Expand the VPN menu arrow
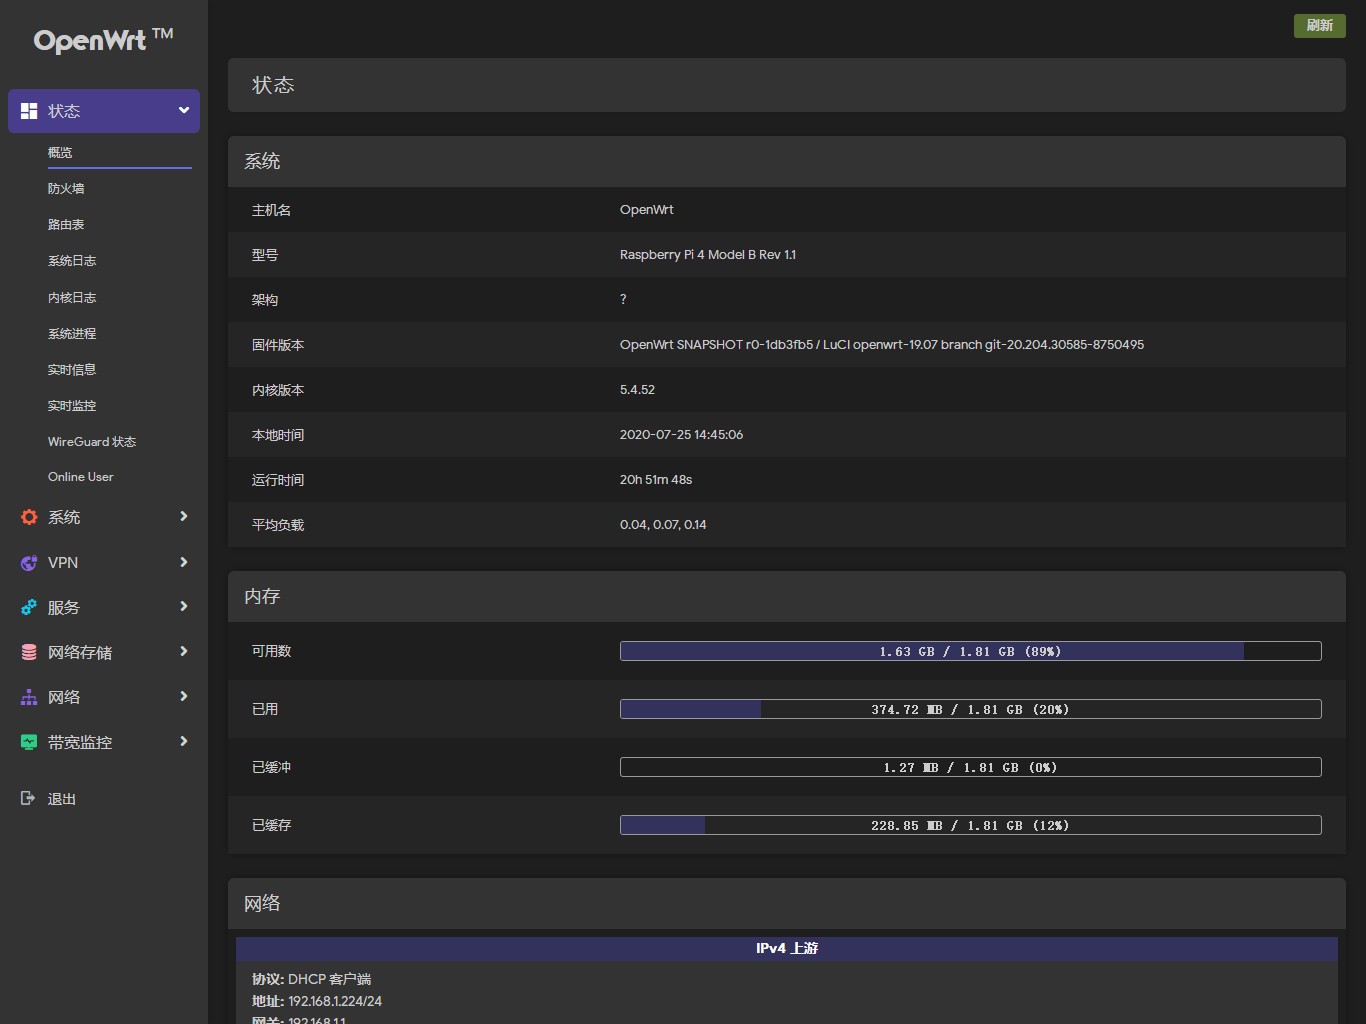1366x1024 pixels. coord(184,562)
